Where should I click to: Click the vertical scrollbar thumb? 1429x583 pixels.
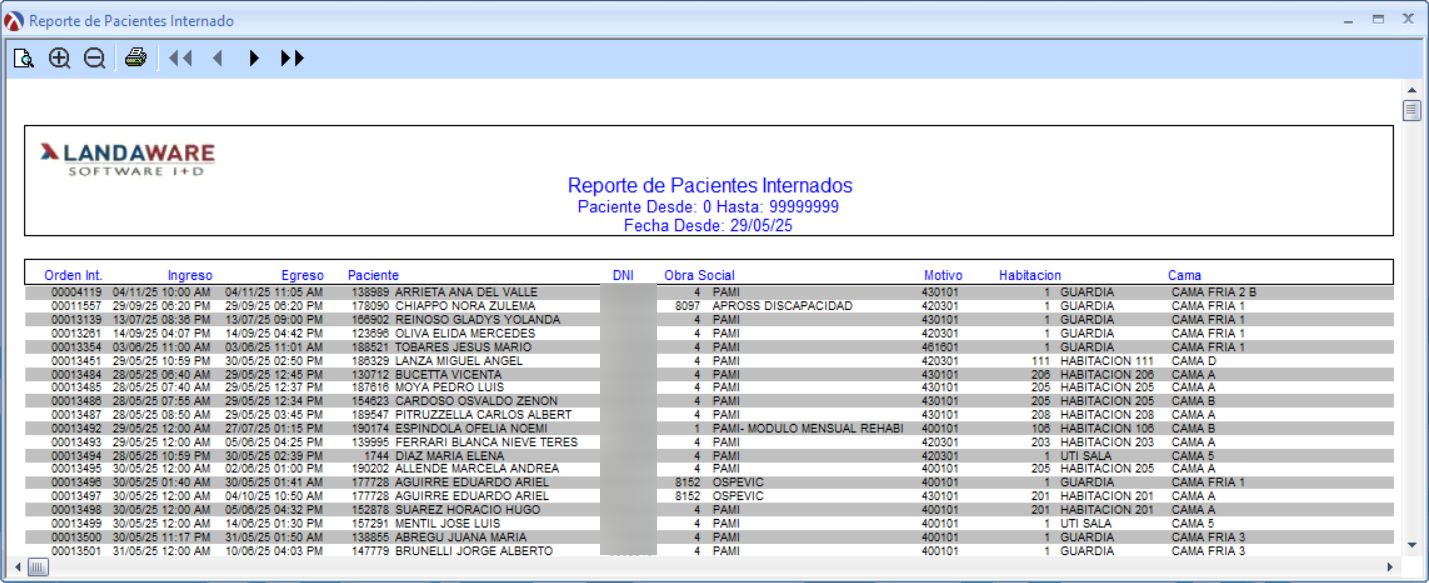click(x=1412, y=109)
